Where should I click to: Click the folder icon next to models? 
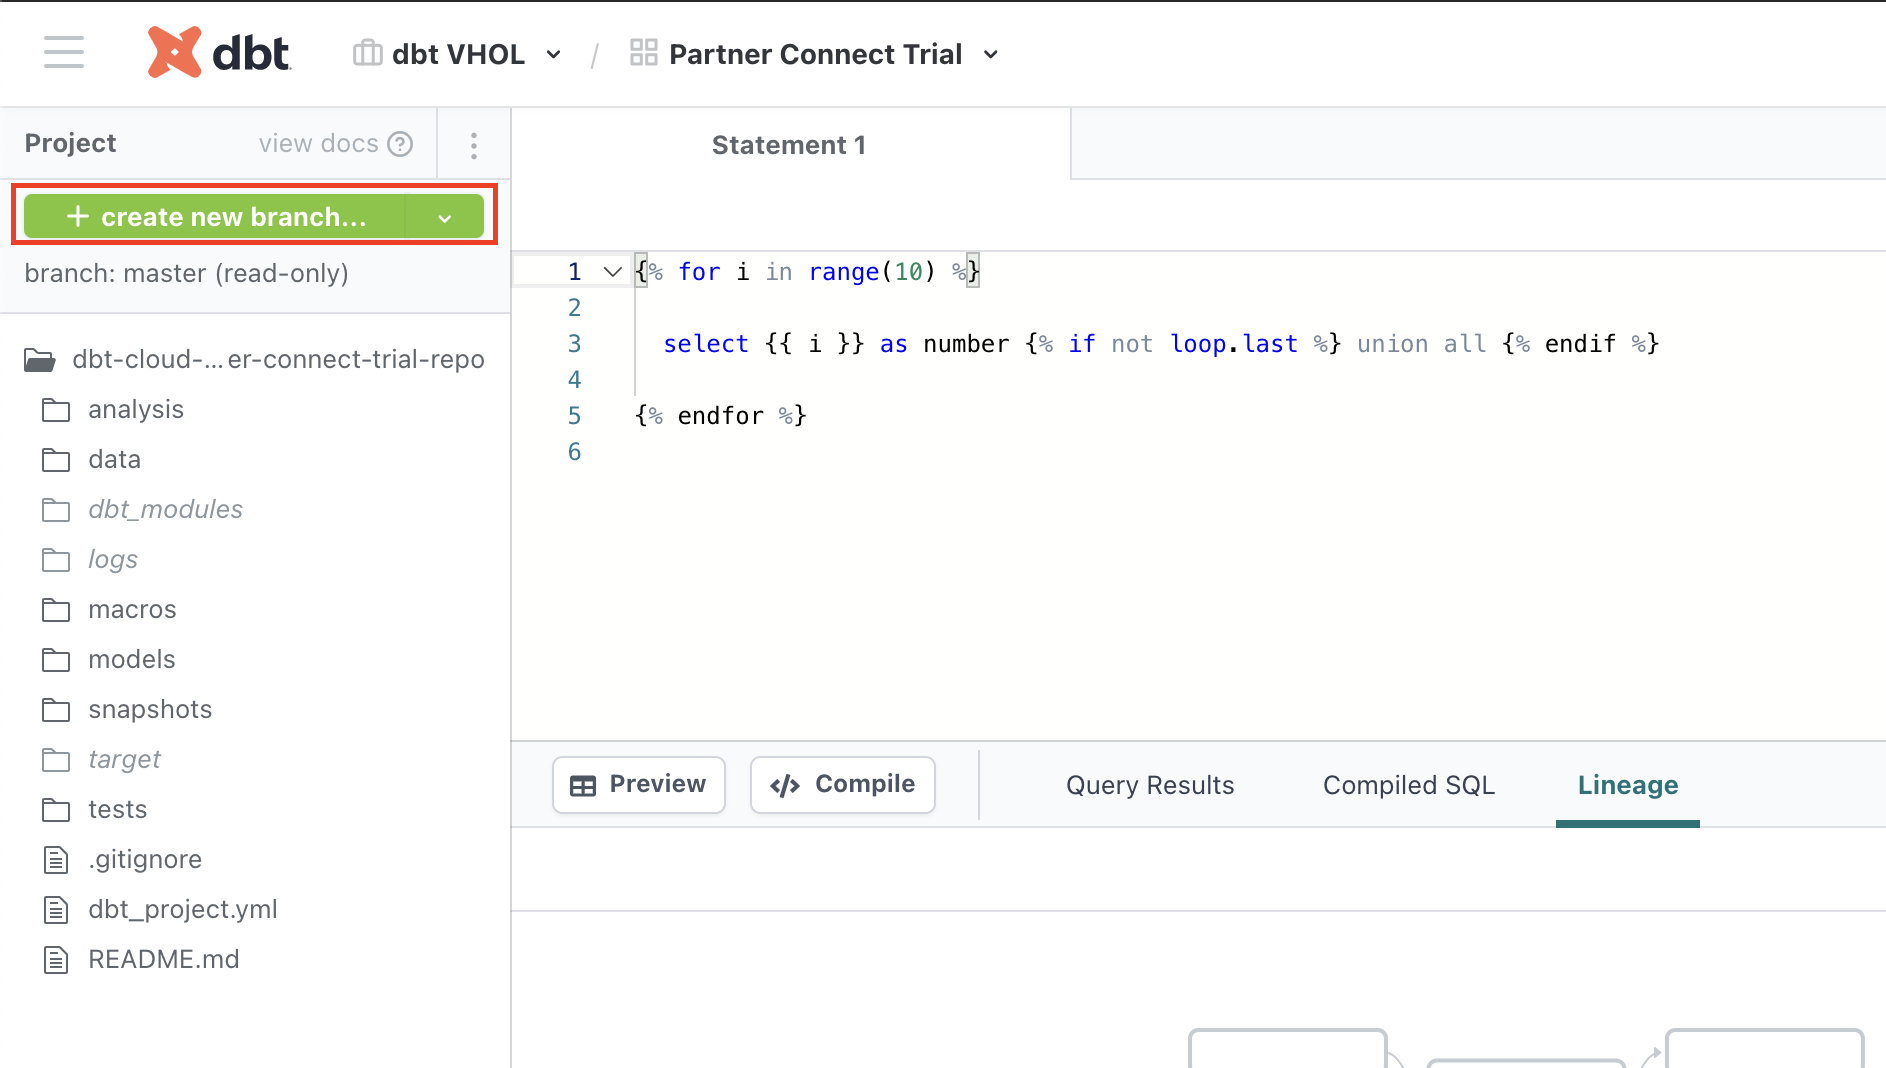pos(55,659)
